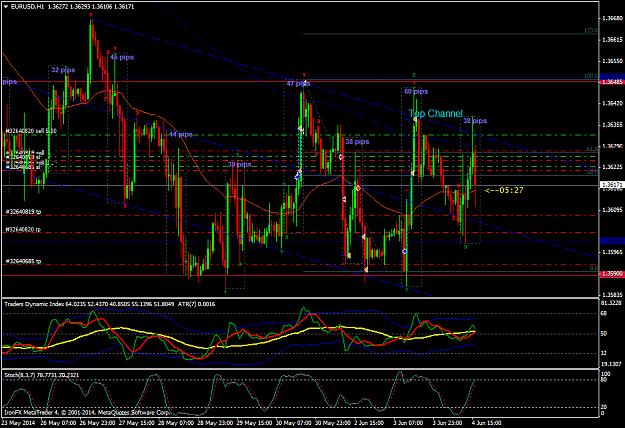Click the 1.36095 price scale value
The width and height of the screenshot is (625, 428).
[613, 210]
